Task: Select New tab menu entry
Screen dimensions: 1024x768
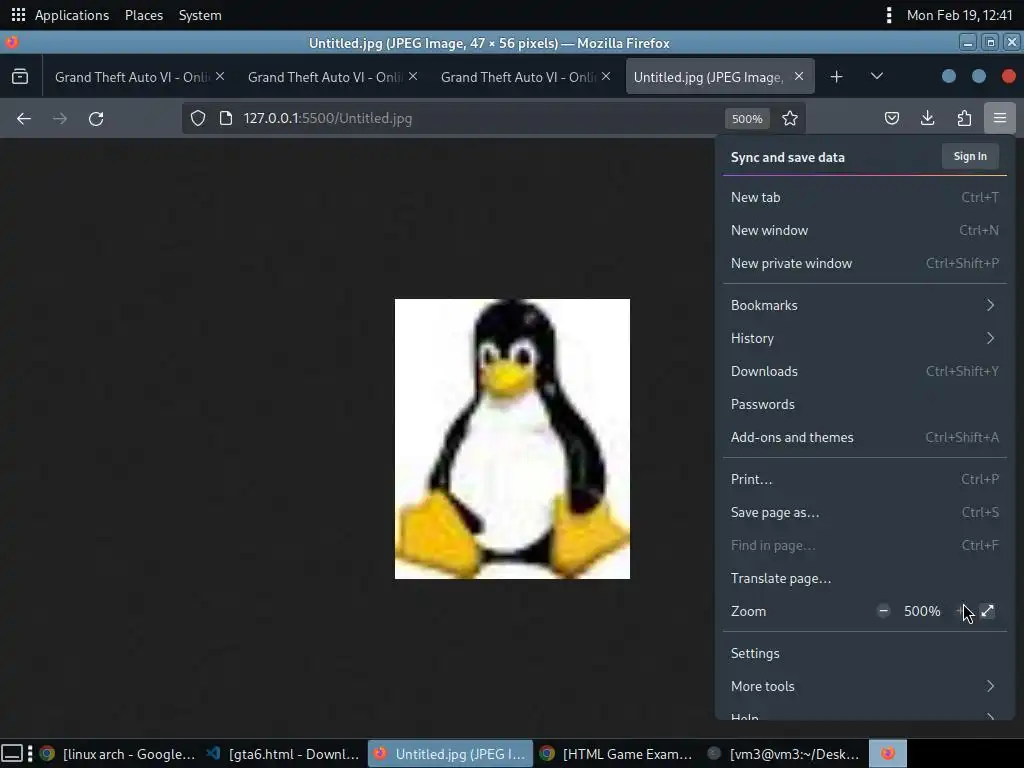Action: pyautogui.click(x=865, y=197)
